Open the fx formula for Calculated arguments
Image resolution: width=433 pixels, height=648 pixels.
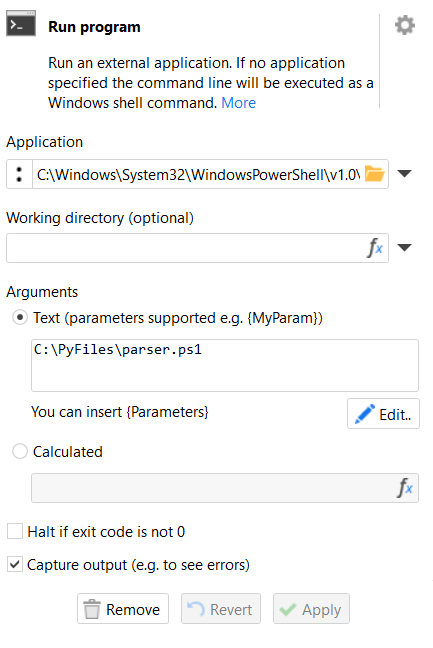405,488
